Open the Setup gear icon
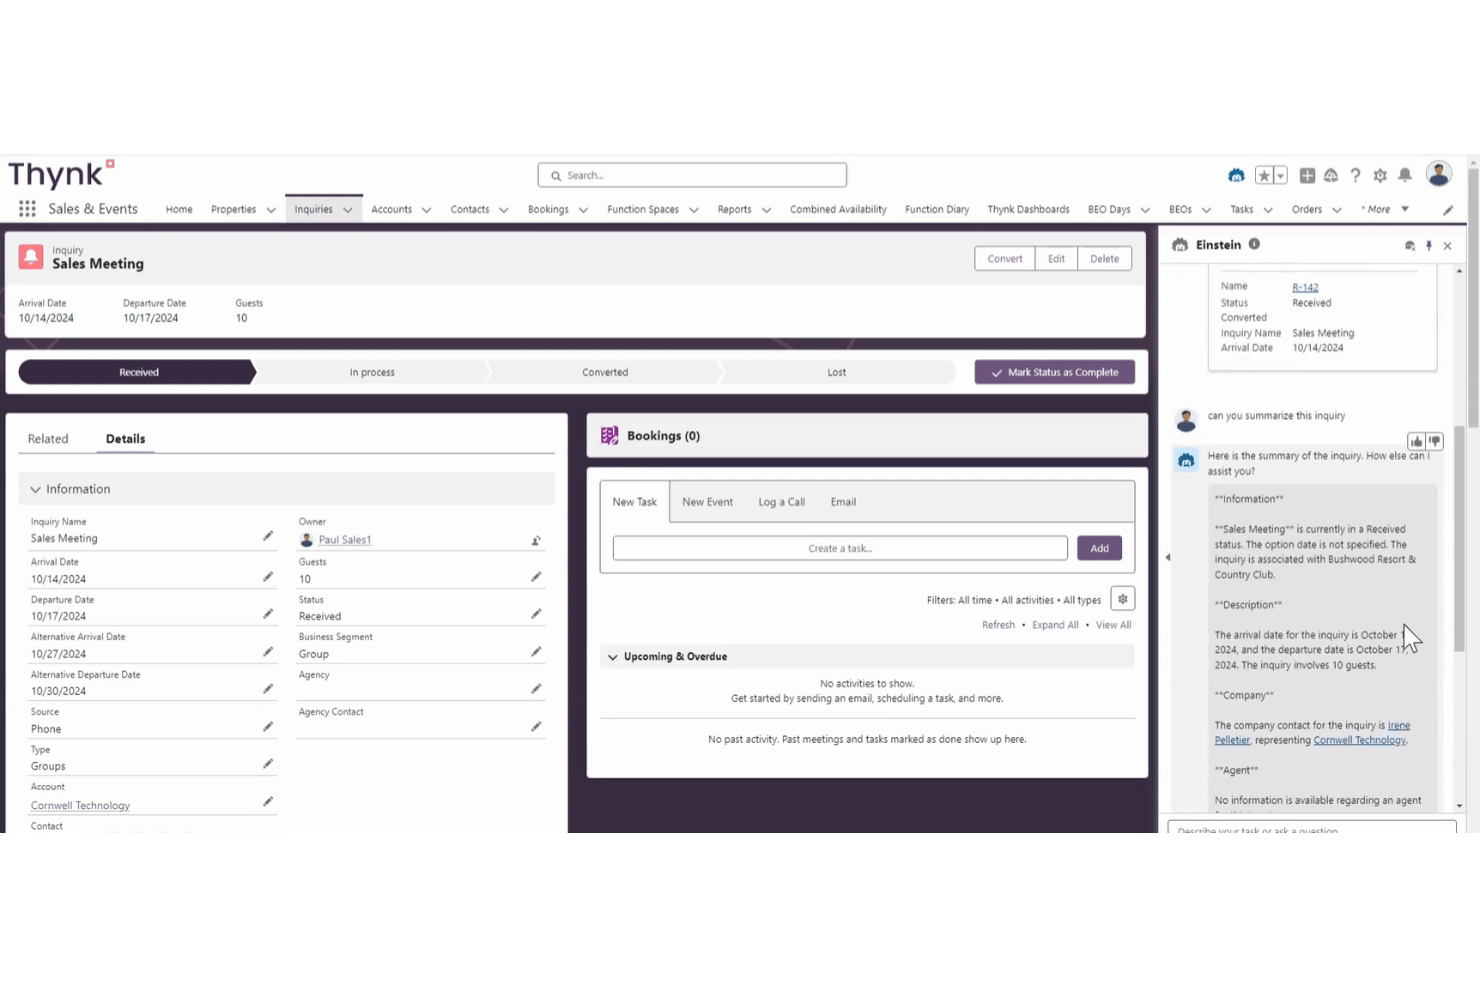Viewport: 1480px width, 987px height. [x=1380, y=176]
